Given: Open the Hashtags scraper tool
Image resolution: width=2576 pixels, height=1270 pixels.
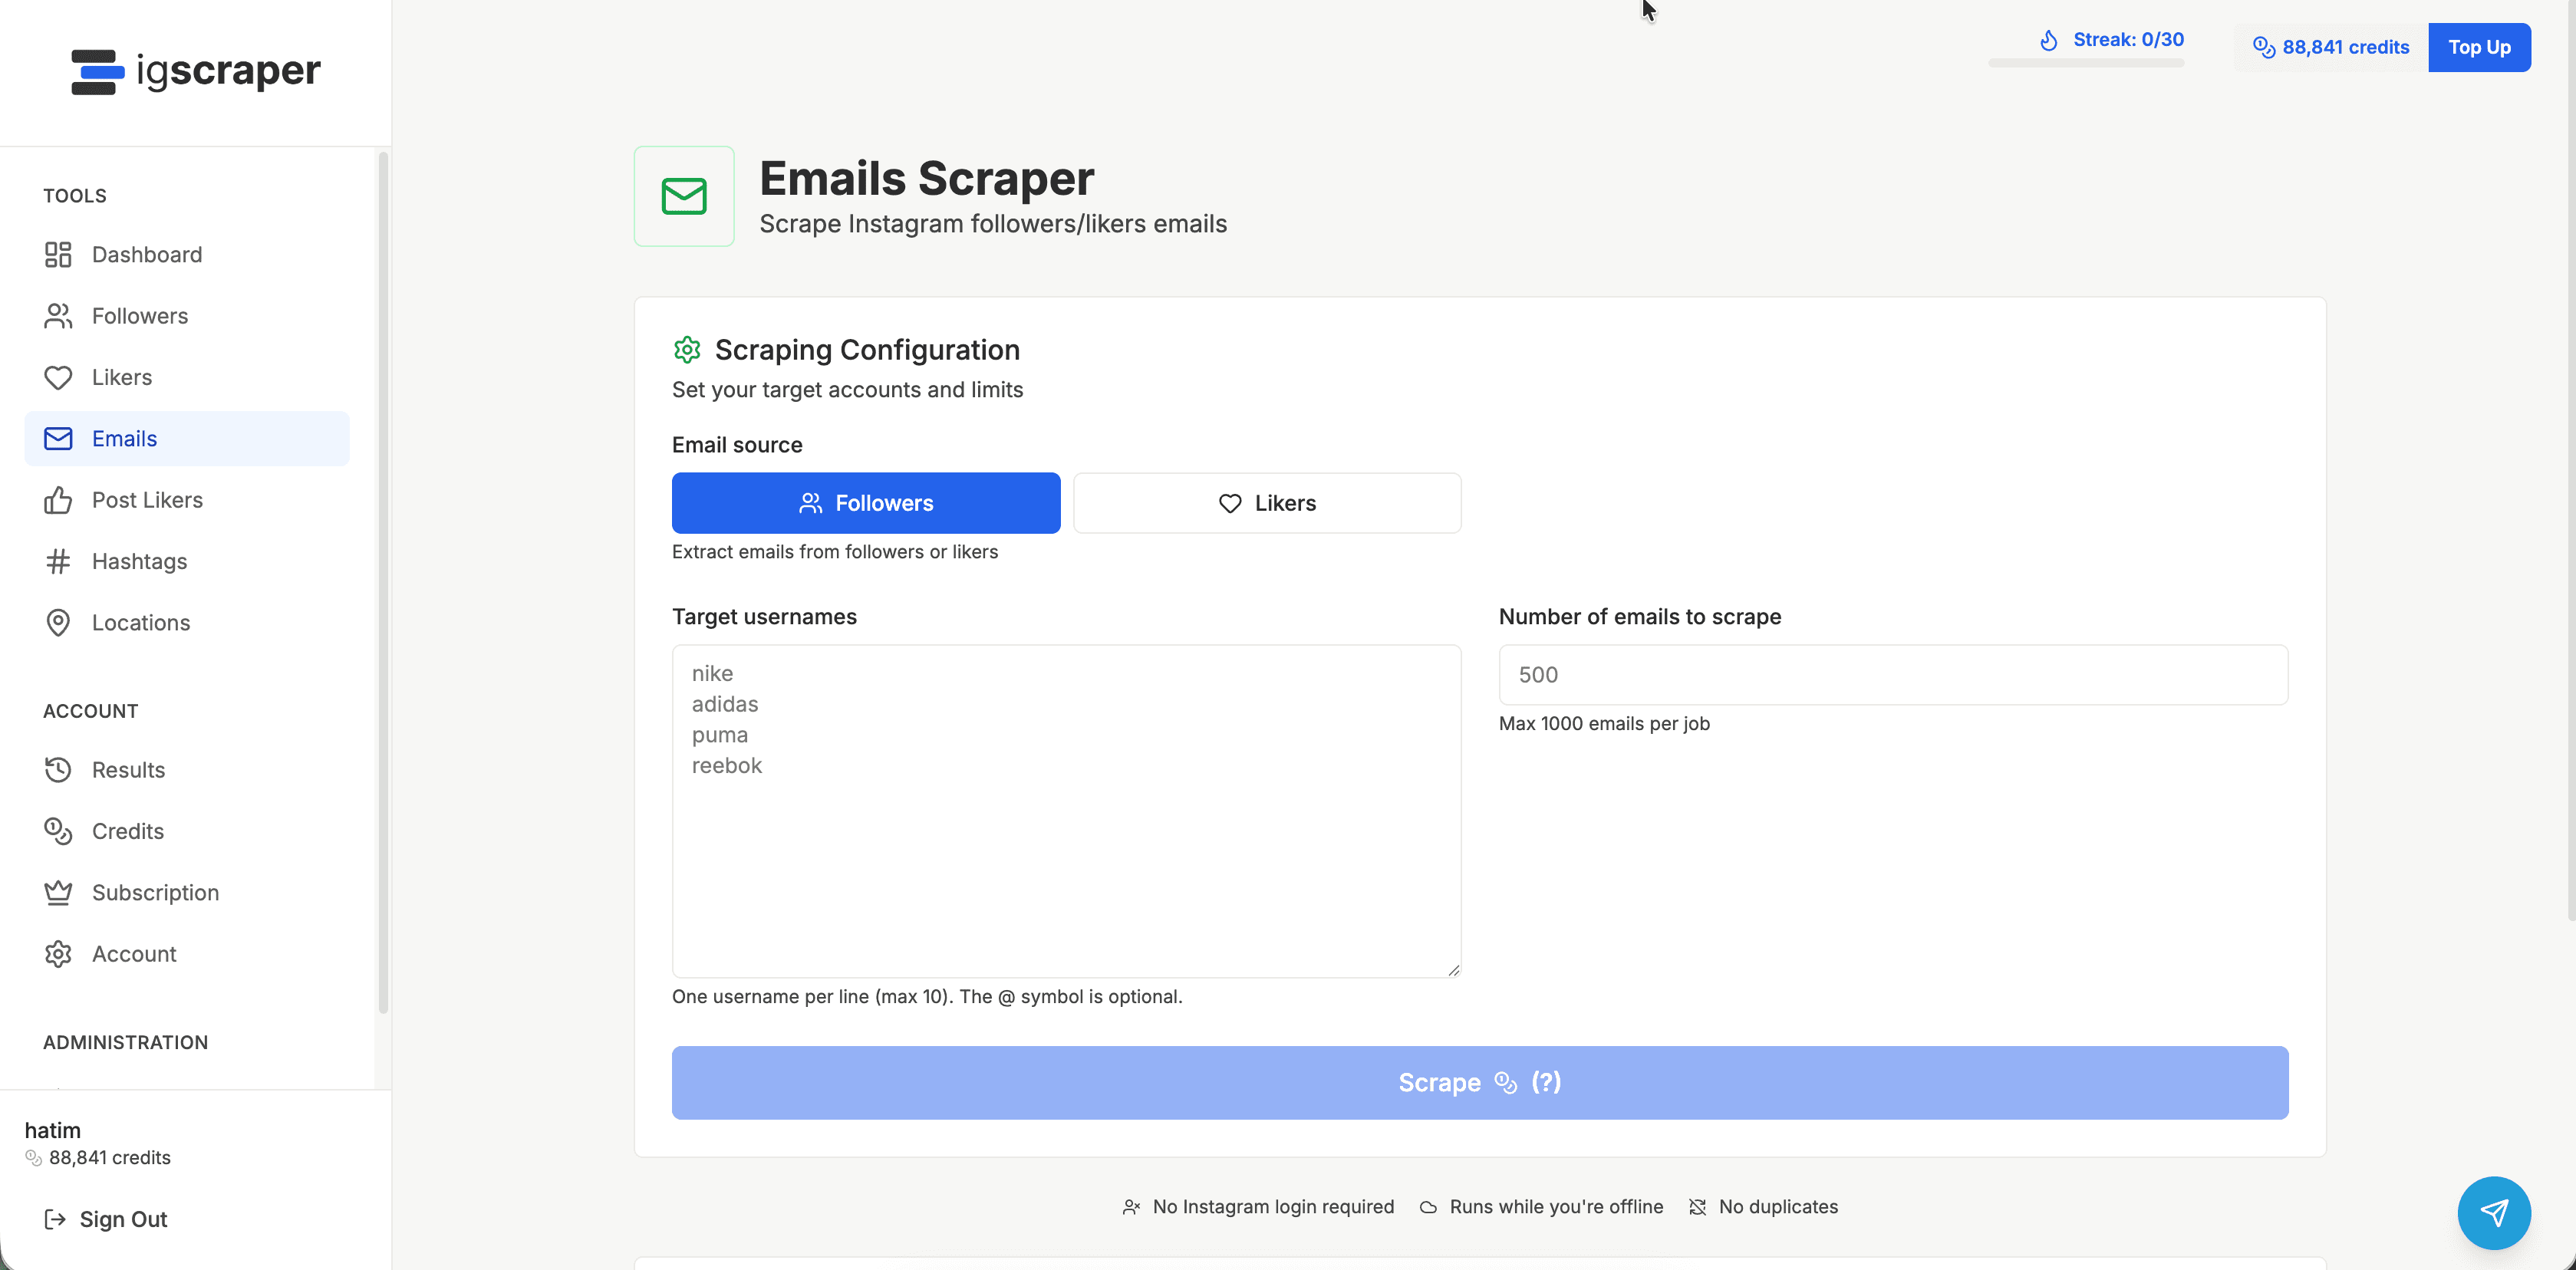Looking at the screenshot, I should [x=141, y=561].
